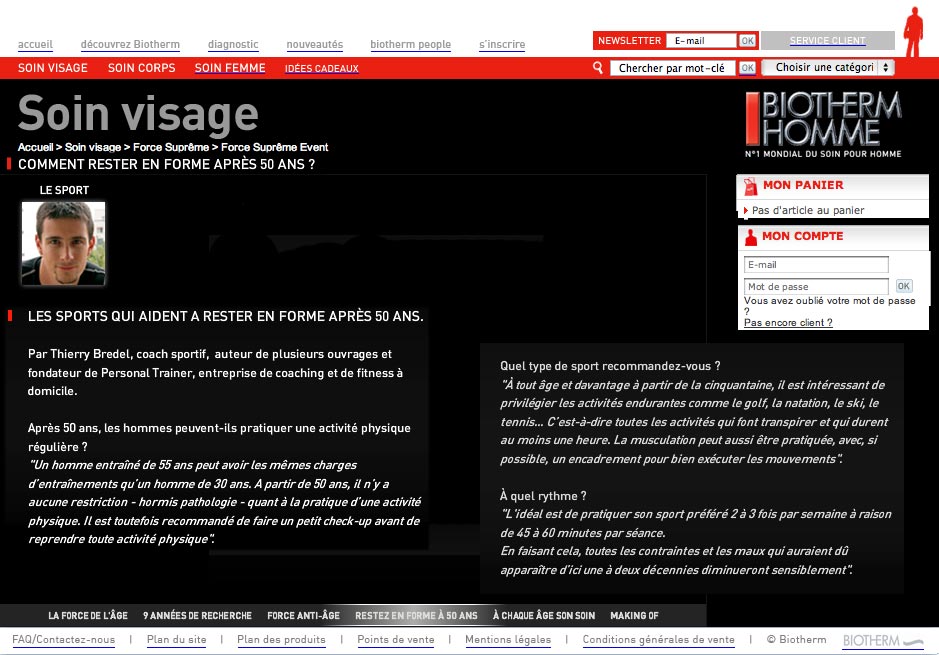The height and width of the screenshot is (655, 939).
Task: Open the MAKING OF tab
Action: coord(634,615)
